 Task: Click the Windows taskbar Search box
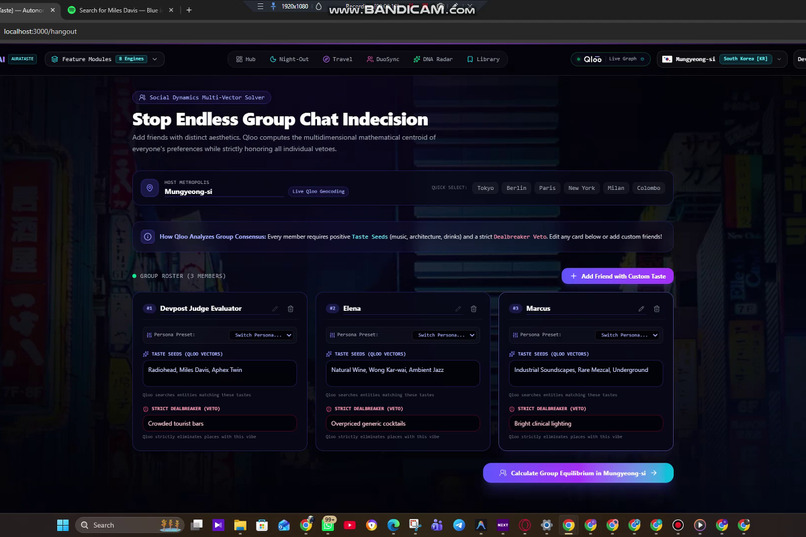coord(129,525)
